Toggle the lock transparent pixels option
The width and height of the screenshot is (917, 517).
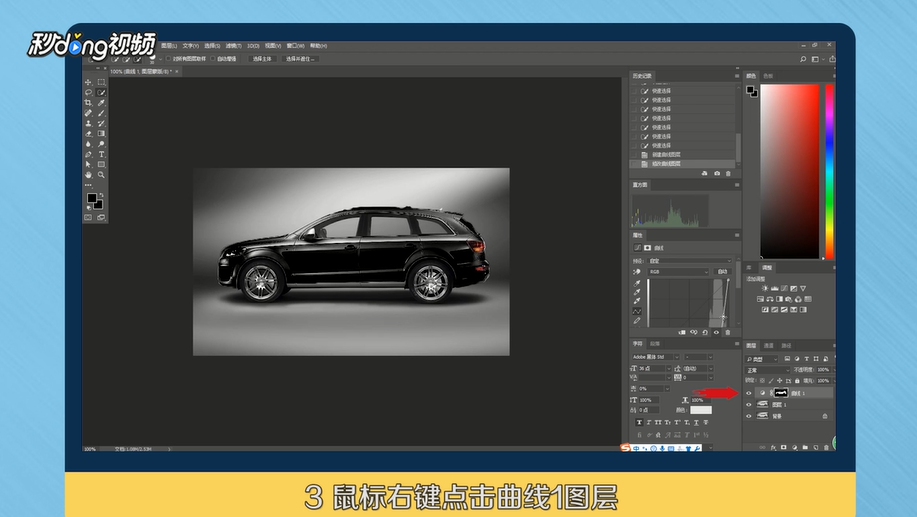762,381
